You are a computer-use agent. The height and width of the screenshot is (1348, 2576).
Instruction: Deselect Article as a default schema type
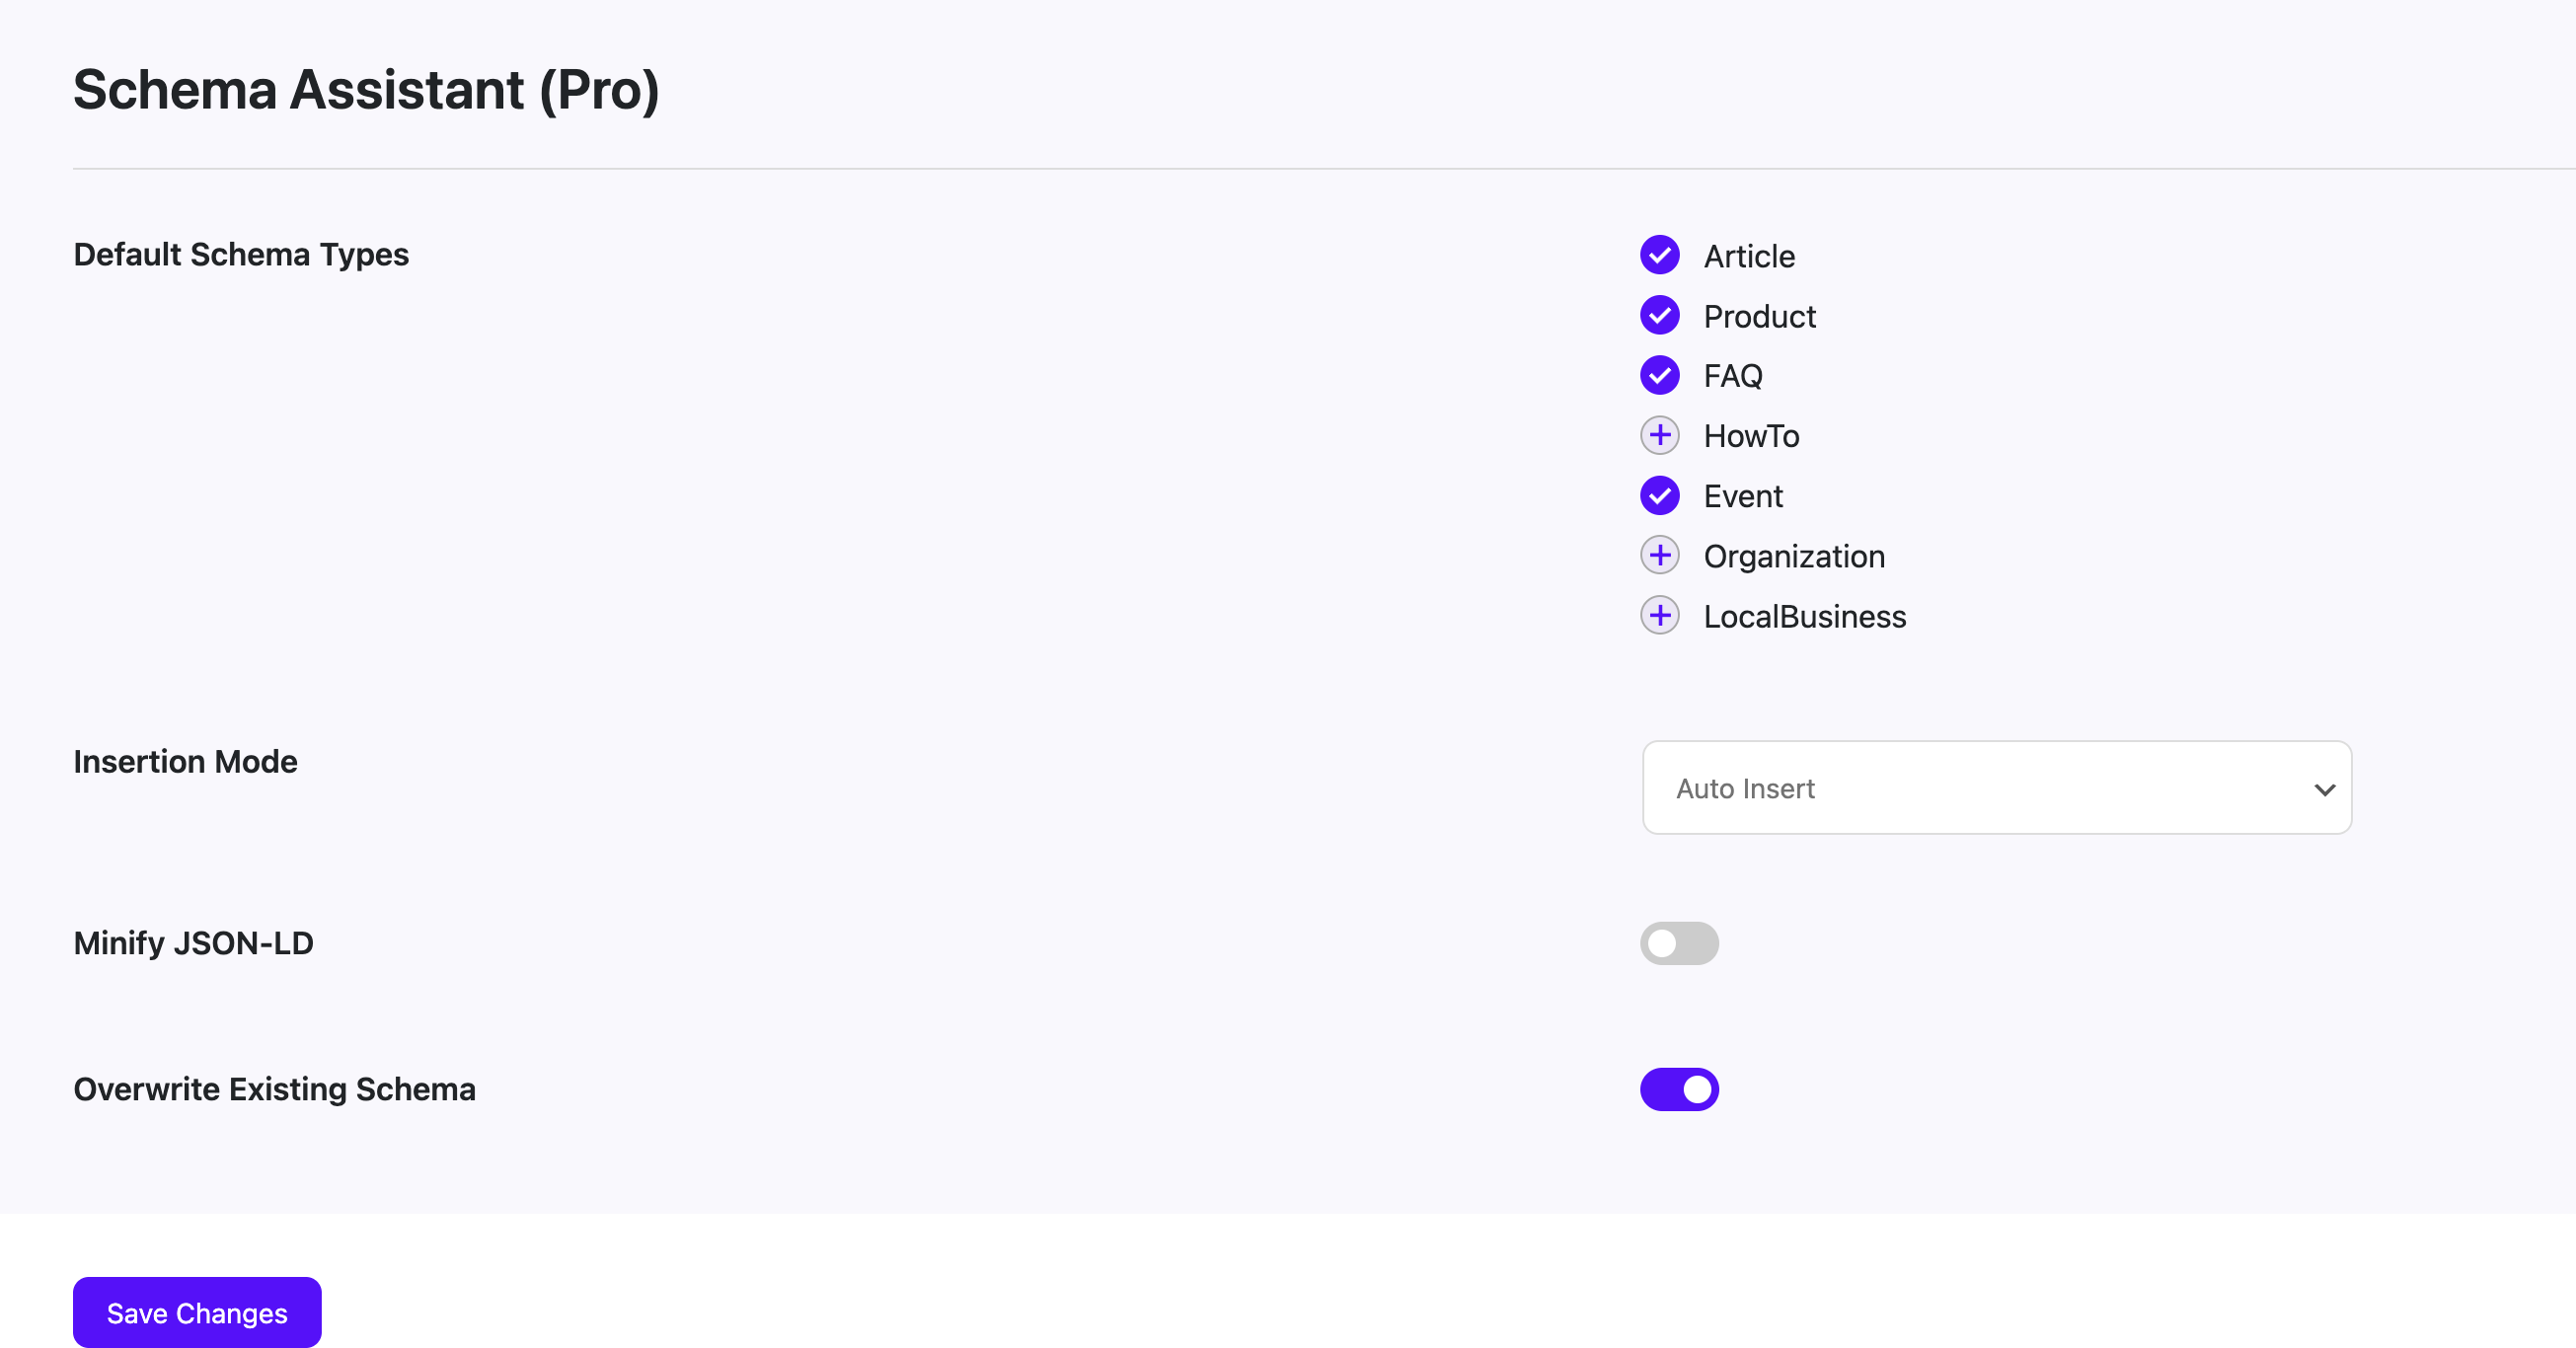click(1660, 255)
